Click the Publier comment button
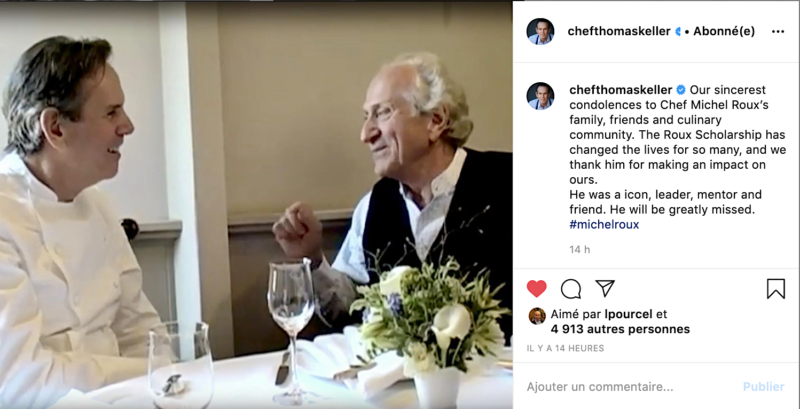 (x=763, y=387)
